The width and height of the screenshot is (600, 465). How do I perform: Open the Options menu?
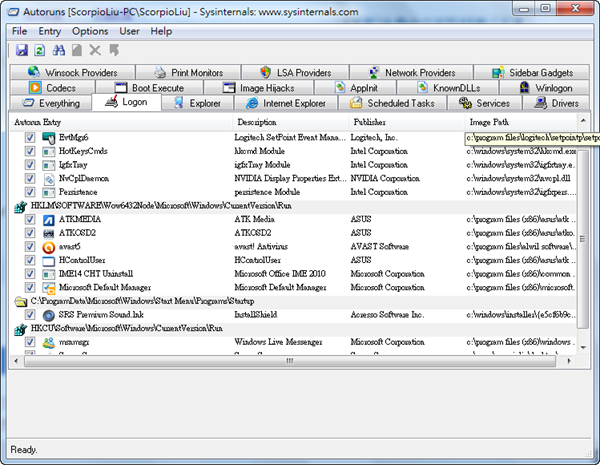click(x=90, y=31)
